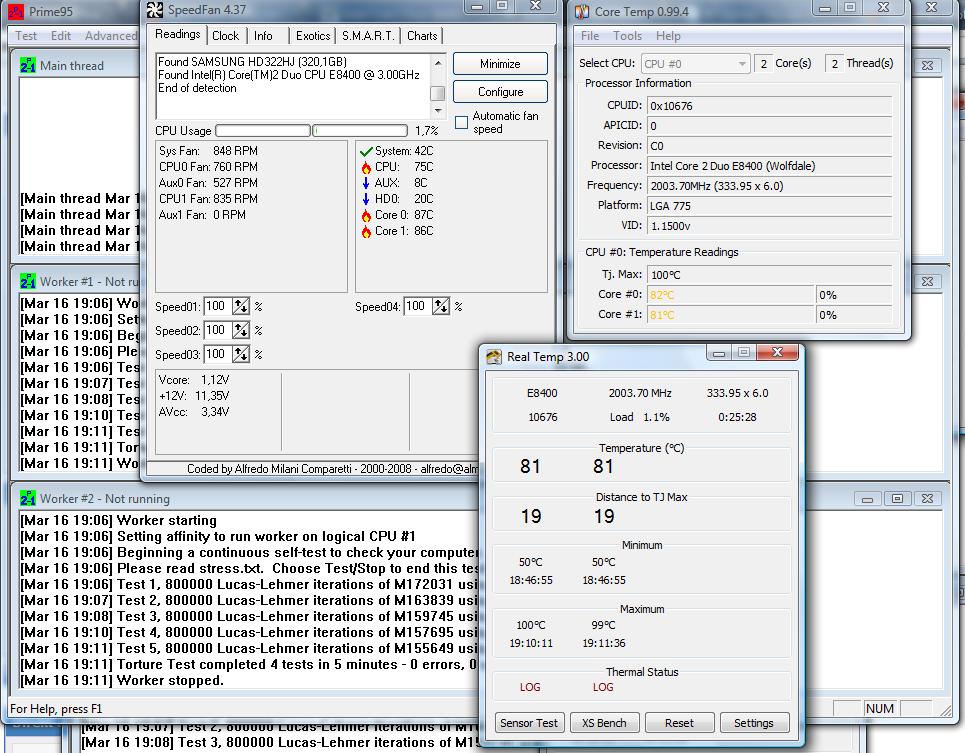
Task: Click the Maximum 100°C value in Real Temp
Action: (x=531, y=625)
